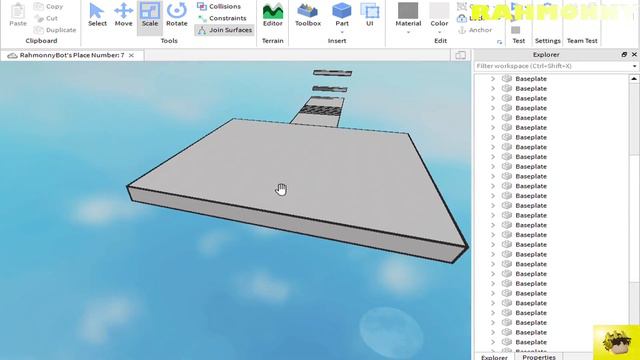Toggle the Join Surfaces option
Image resolution: width=640 pixels, height=360 pixels.
click(x=224, y=30)
